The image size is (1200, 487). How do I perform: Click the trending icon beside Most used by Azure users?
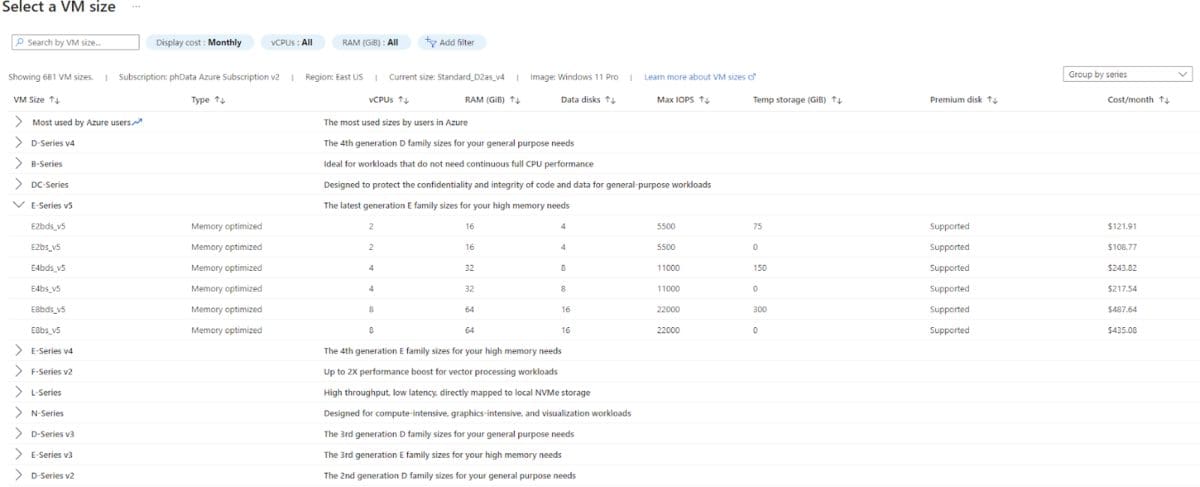[137, 122]
